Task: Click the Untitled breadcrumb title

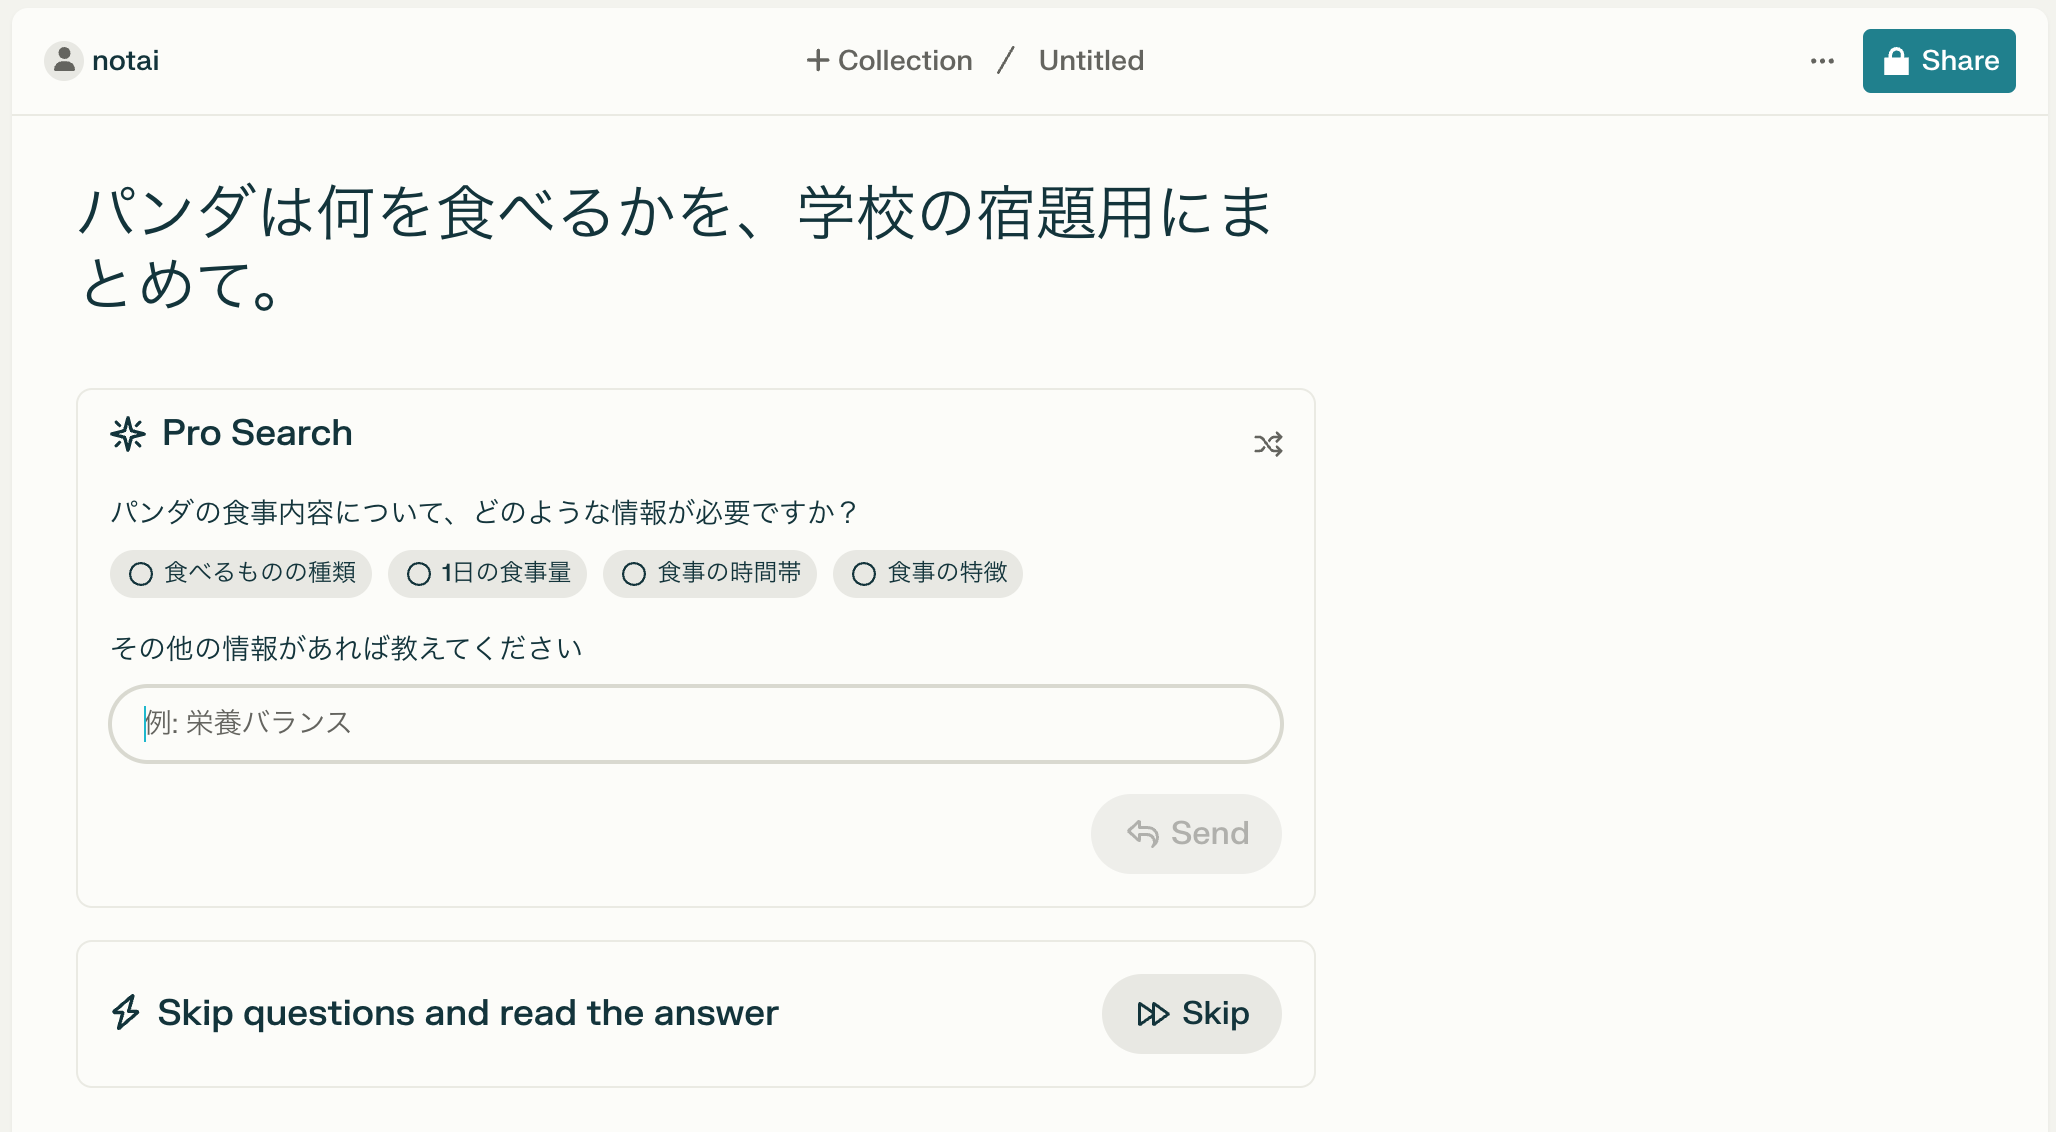Action: (1091, 61)
